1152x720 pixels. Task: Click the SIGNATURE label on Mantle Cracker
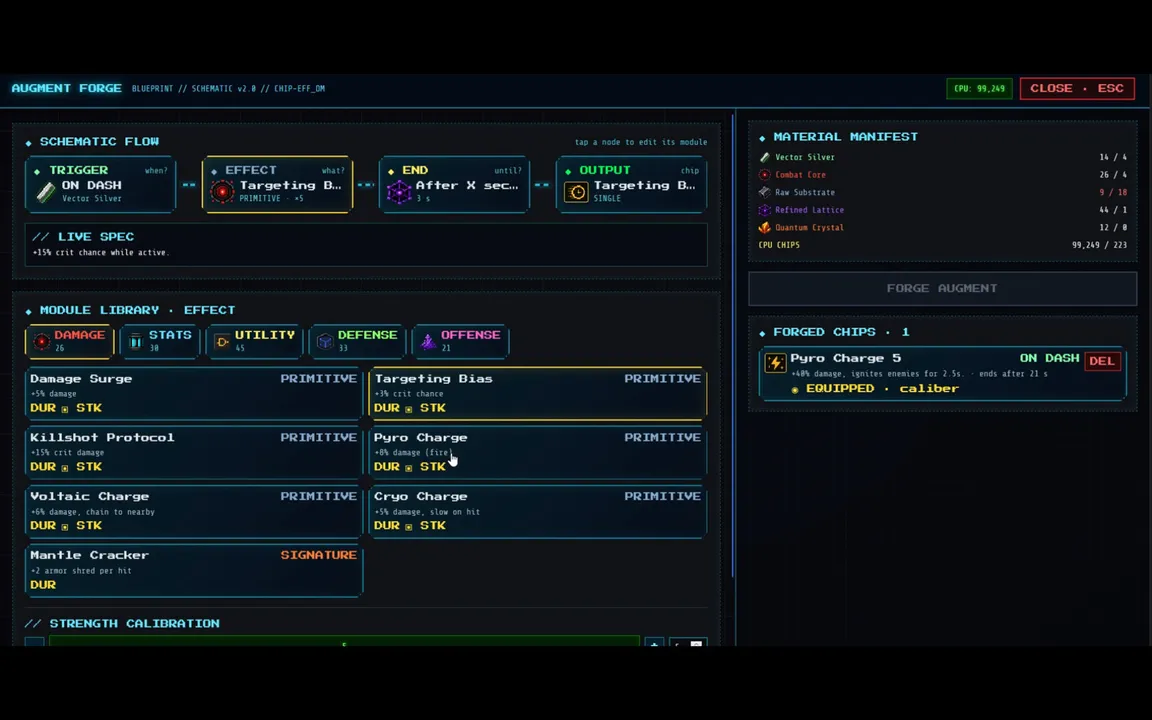click(x=319, y=555)
